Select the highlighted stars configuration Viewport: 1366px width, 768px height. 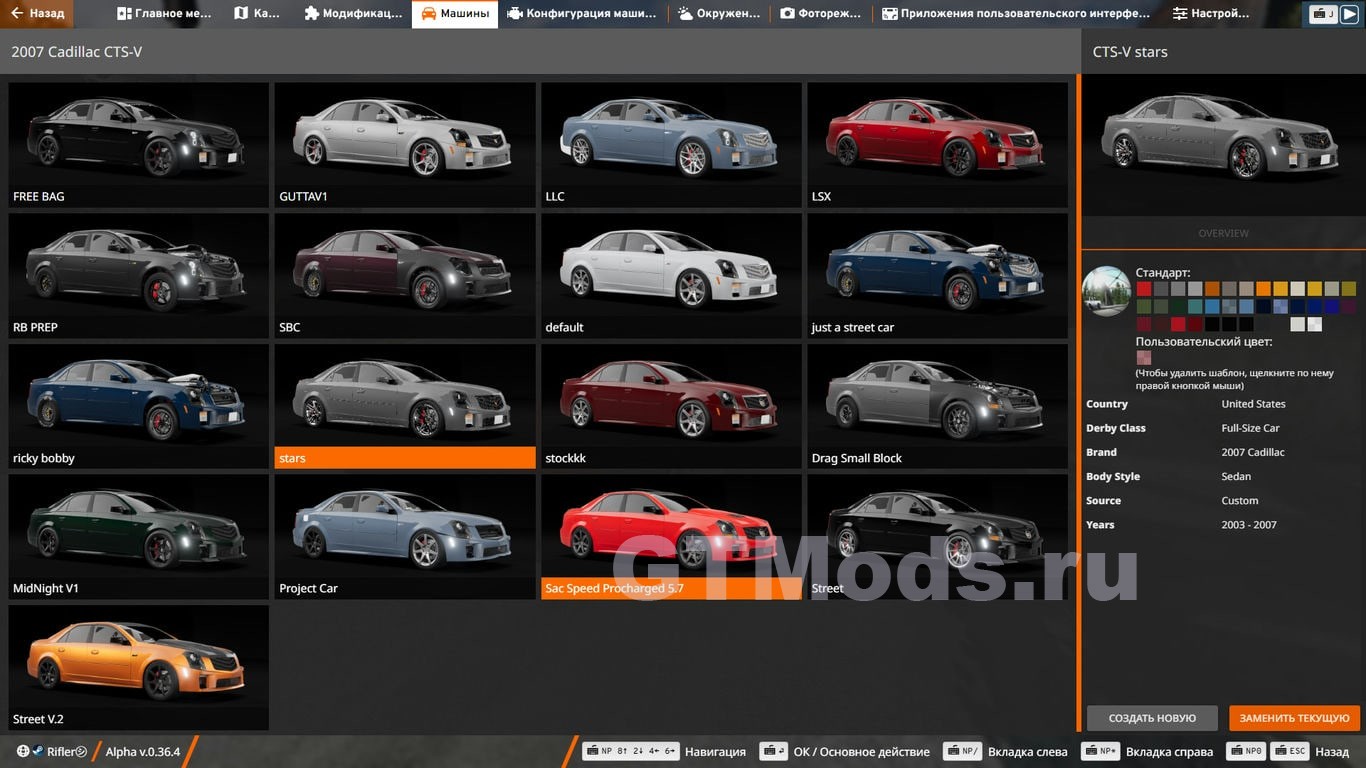(x=405, y=407)
